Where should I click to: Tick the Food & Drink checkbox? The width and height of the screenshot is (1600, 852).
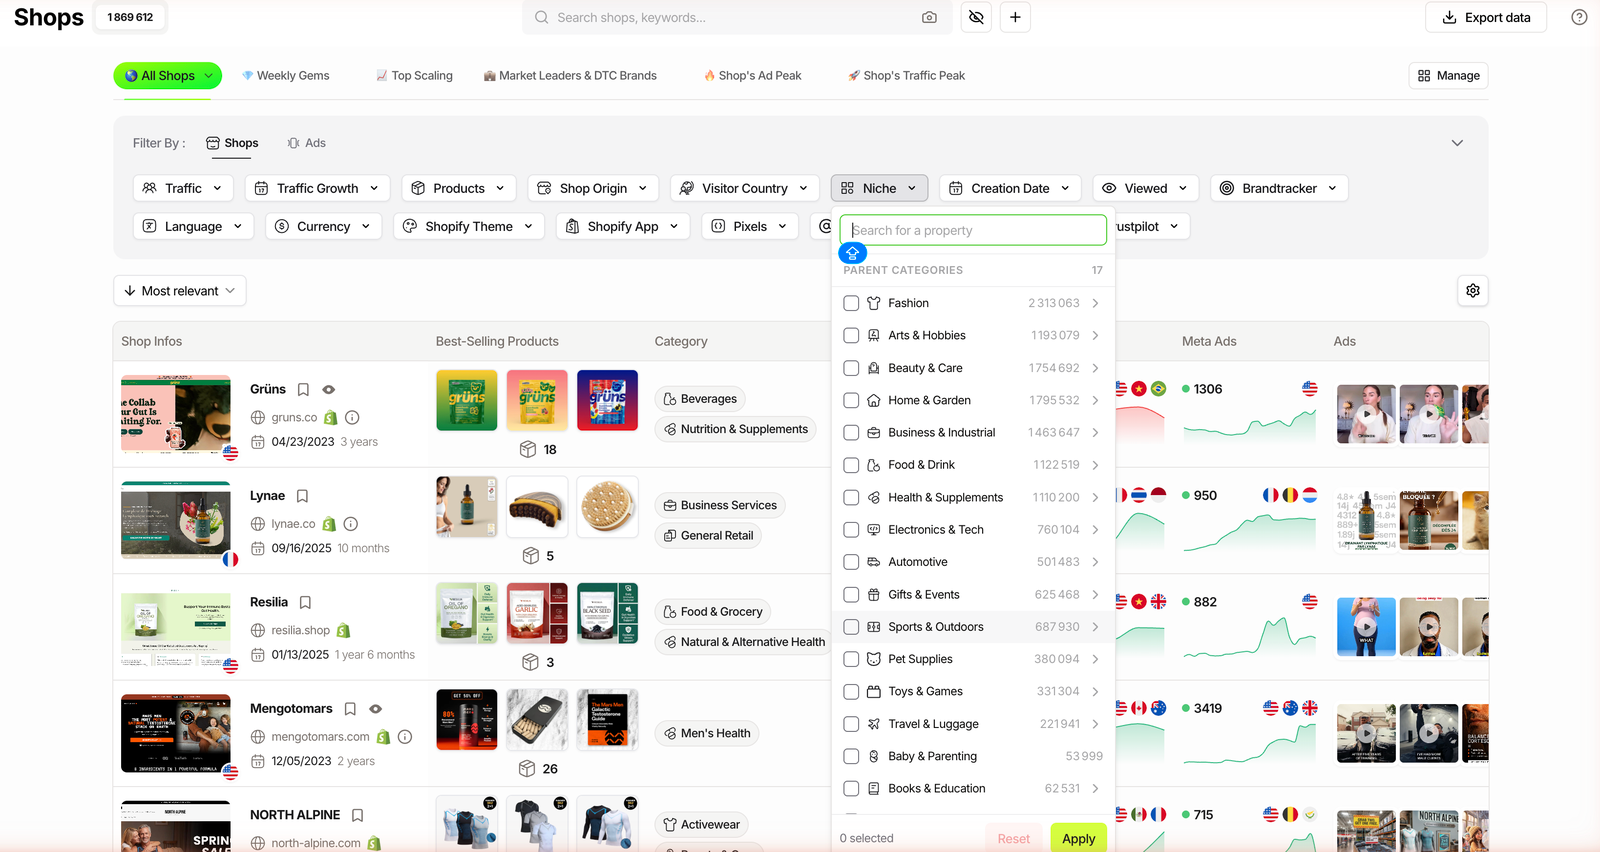coord(851,465)
